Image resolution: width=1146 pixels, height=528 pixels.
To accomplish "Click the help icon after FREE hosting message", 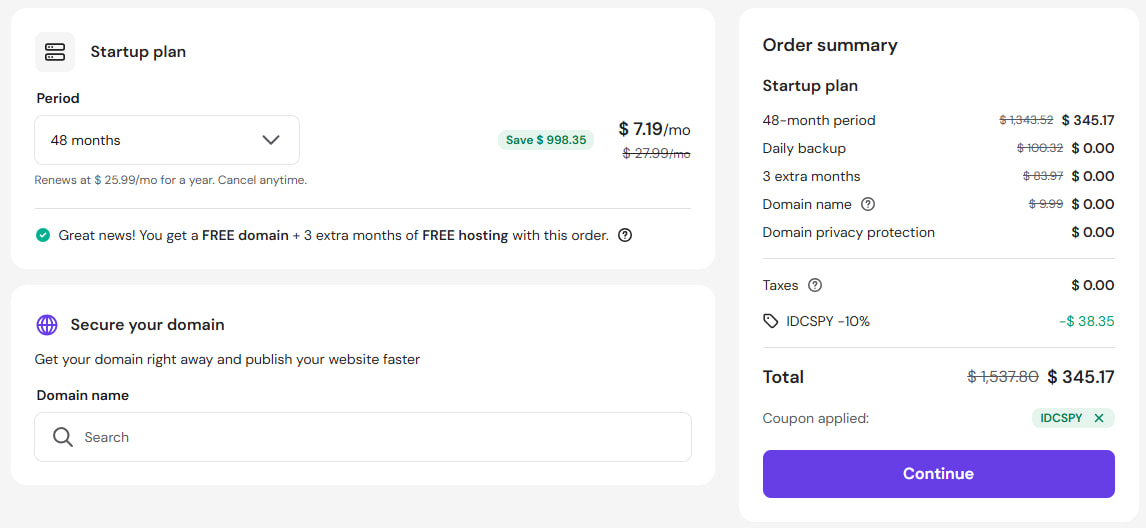I will click(x=625, y=236).
